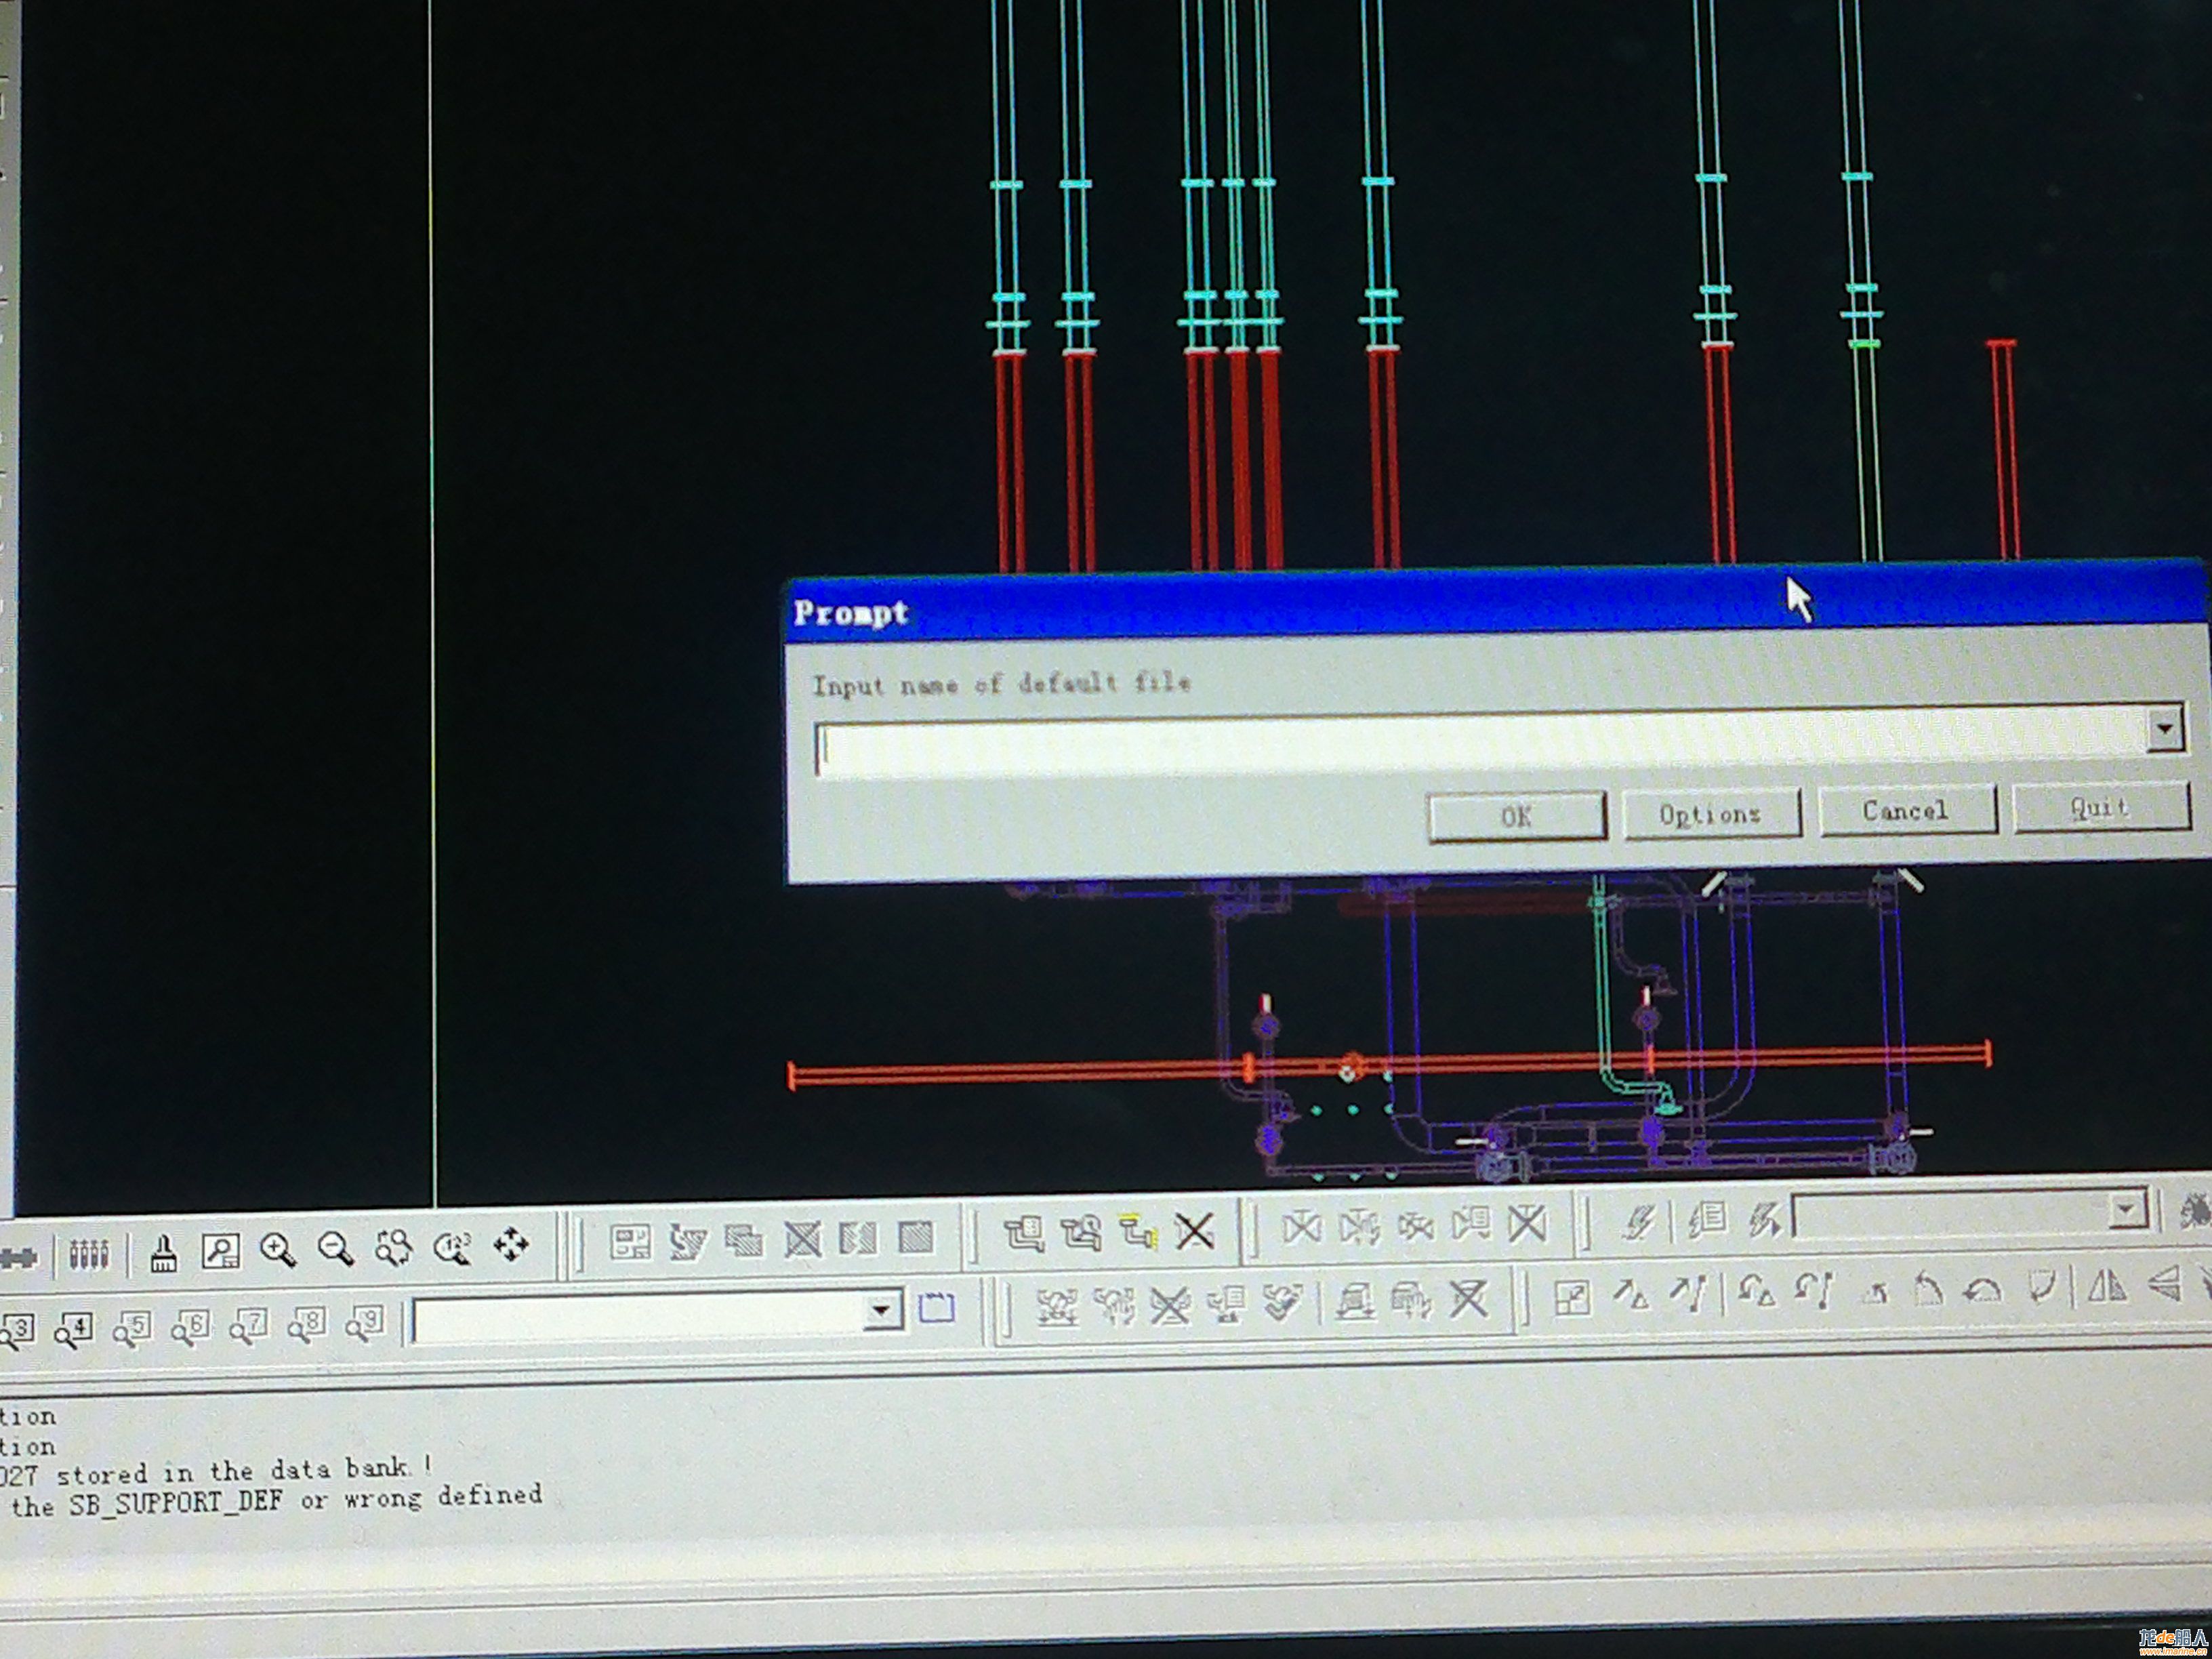Click the rotate view zoom icon
This screenshot has height=1659, width=2212.
click(x=393, y=1248)
